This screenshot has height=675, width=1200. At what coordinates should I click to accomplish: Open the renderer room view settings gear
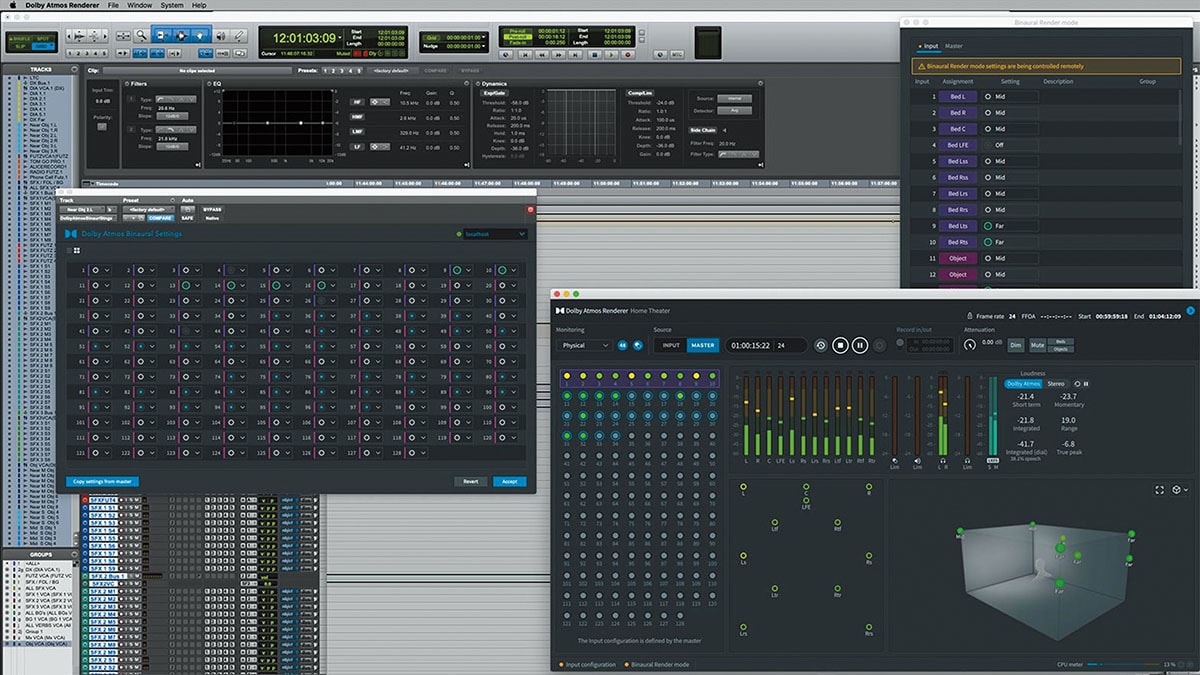click(1177, 490)
